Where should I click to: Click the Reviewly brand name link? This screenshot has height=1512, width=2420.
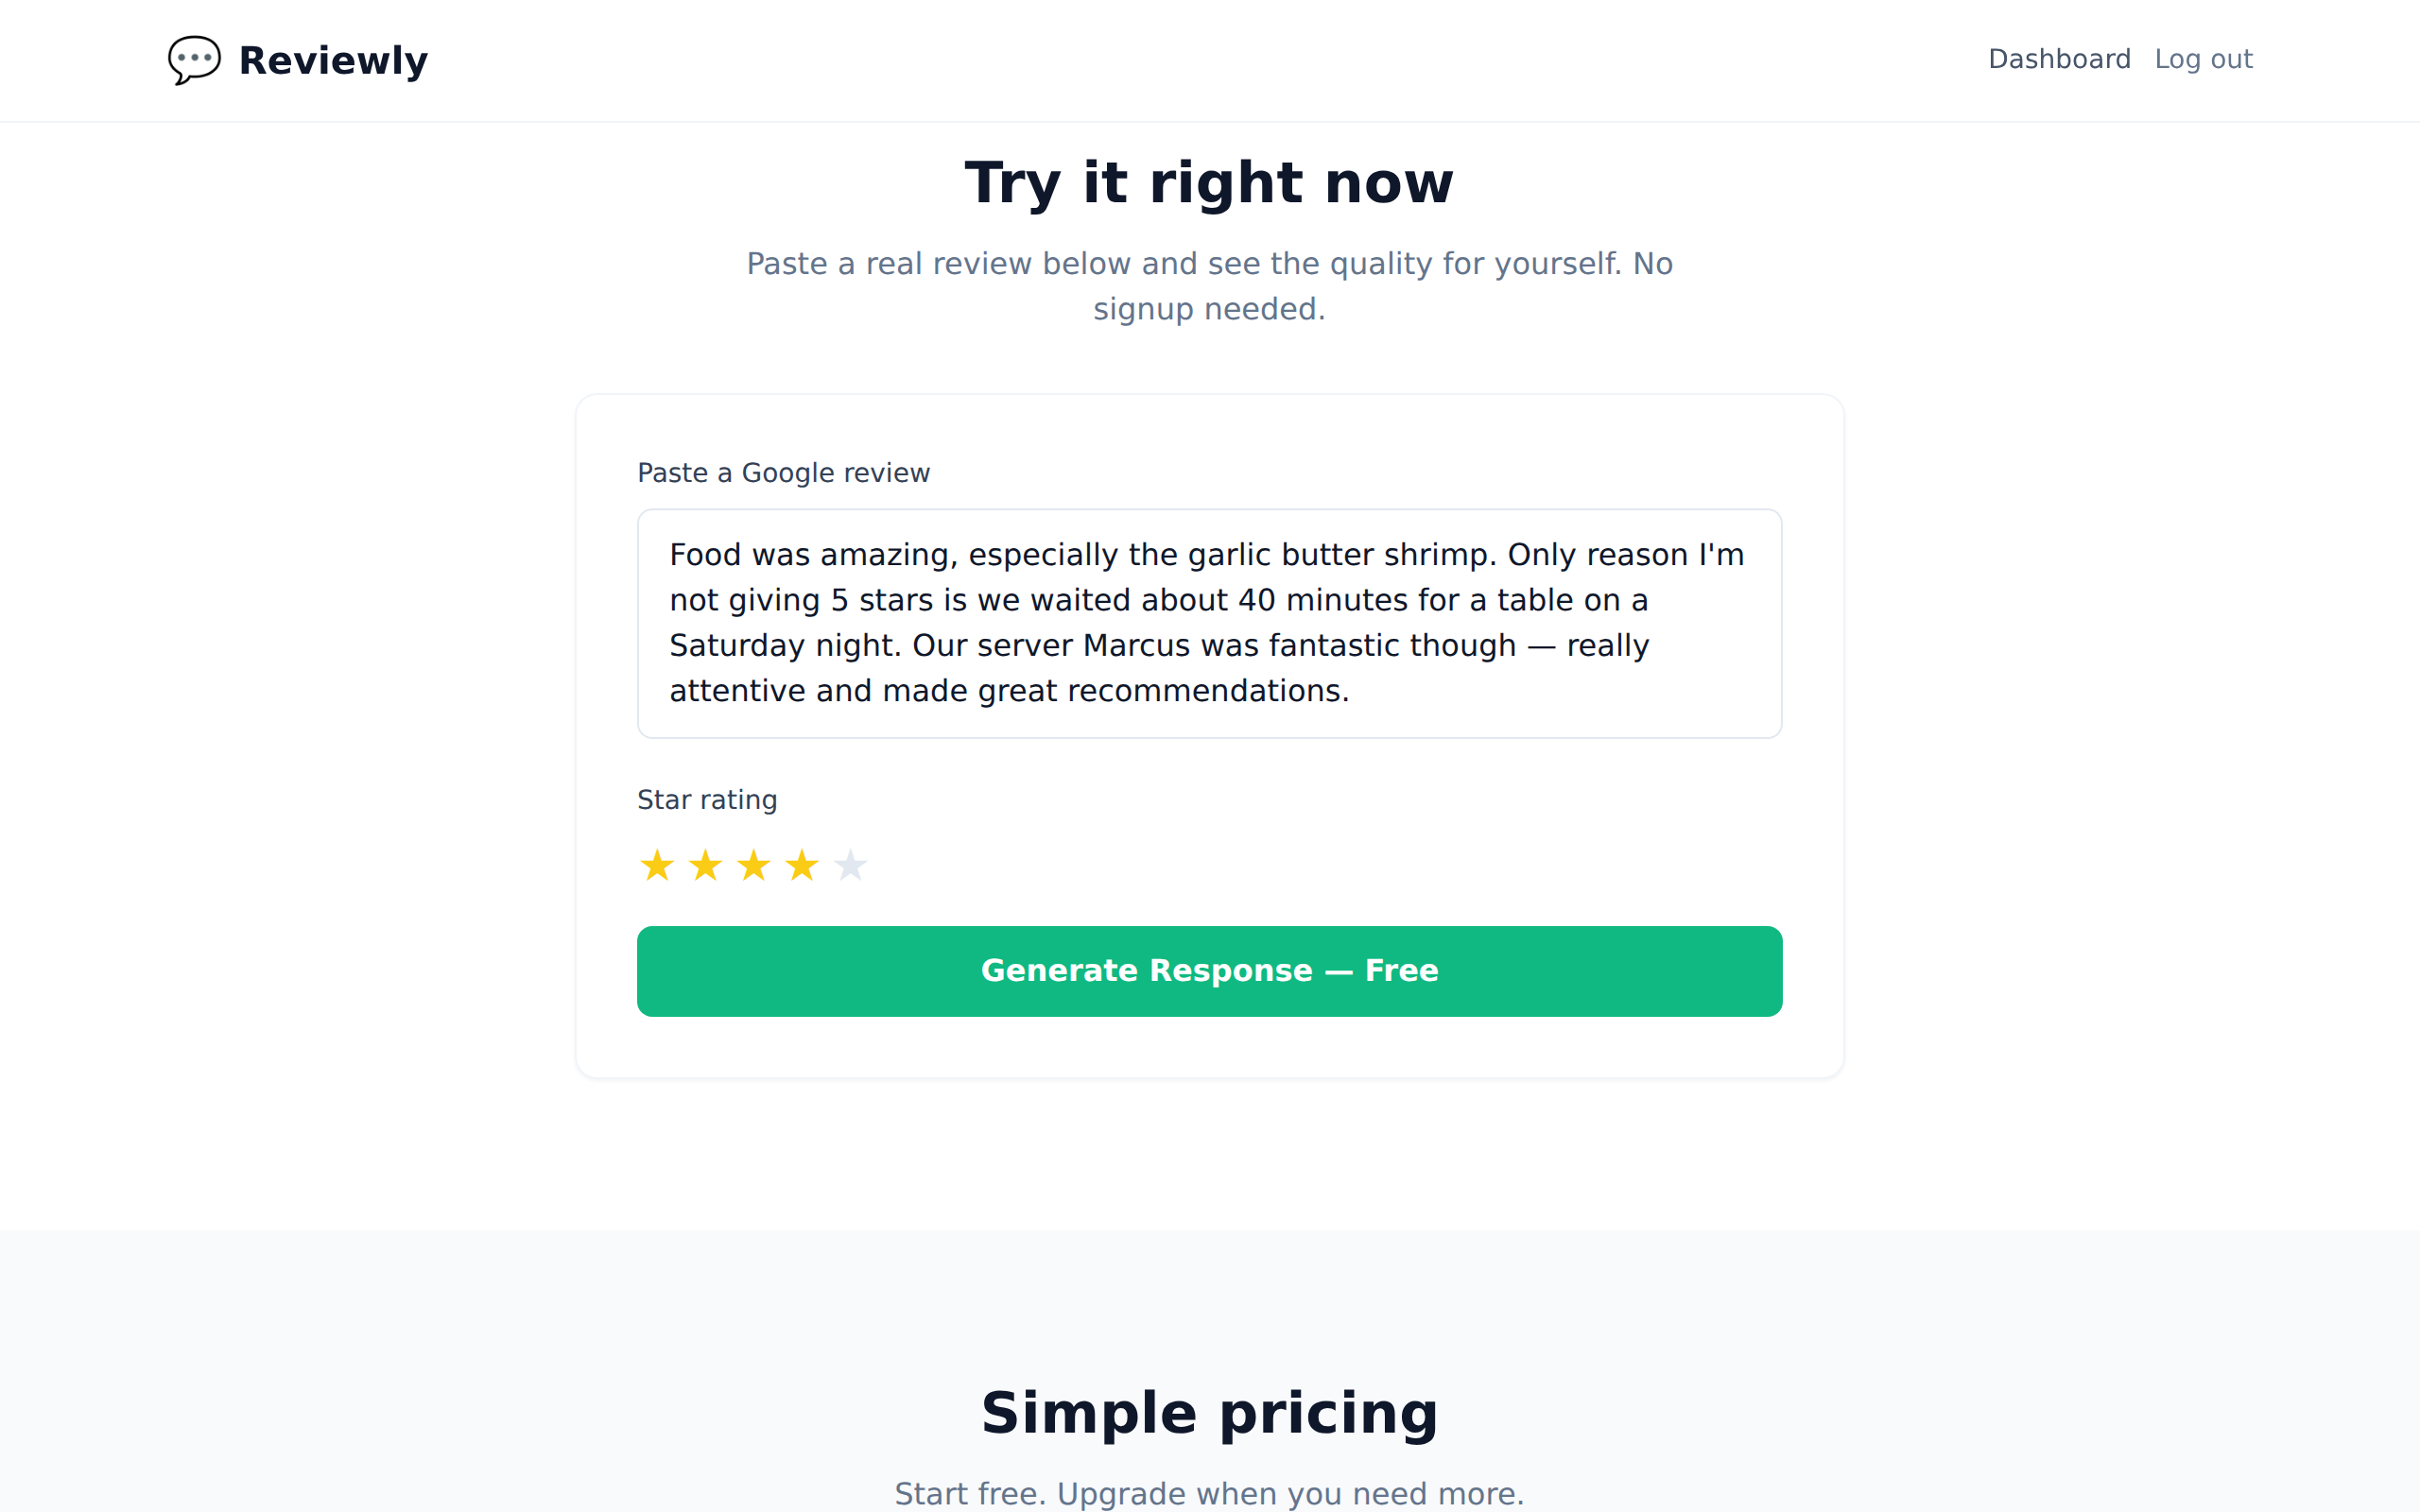coord(333,60)
